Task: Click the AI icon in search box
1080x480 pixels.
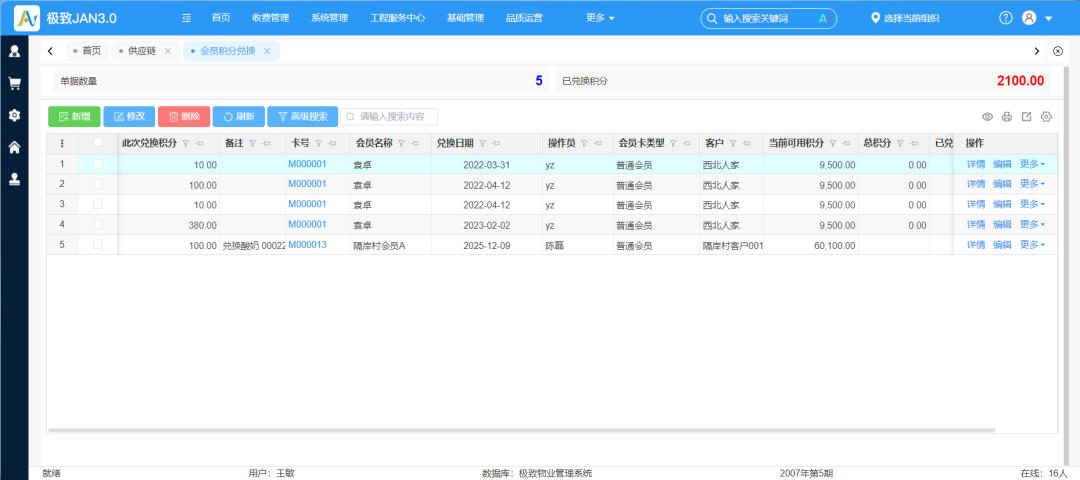Action: coord(822,19)
